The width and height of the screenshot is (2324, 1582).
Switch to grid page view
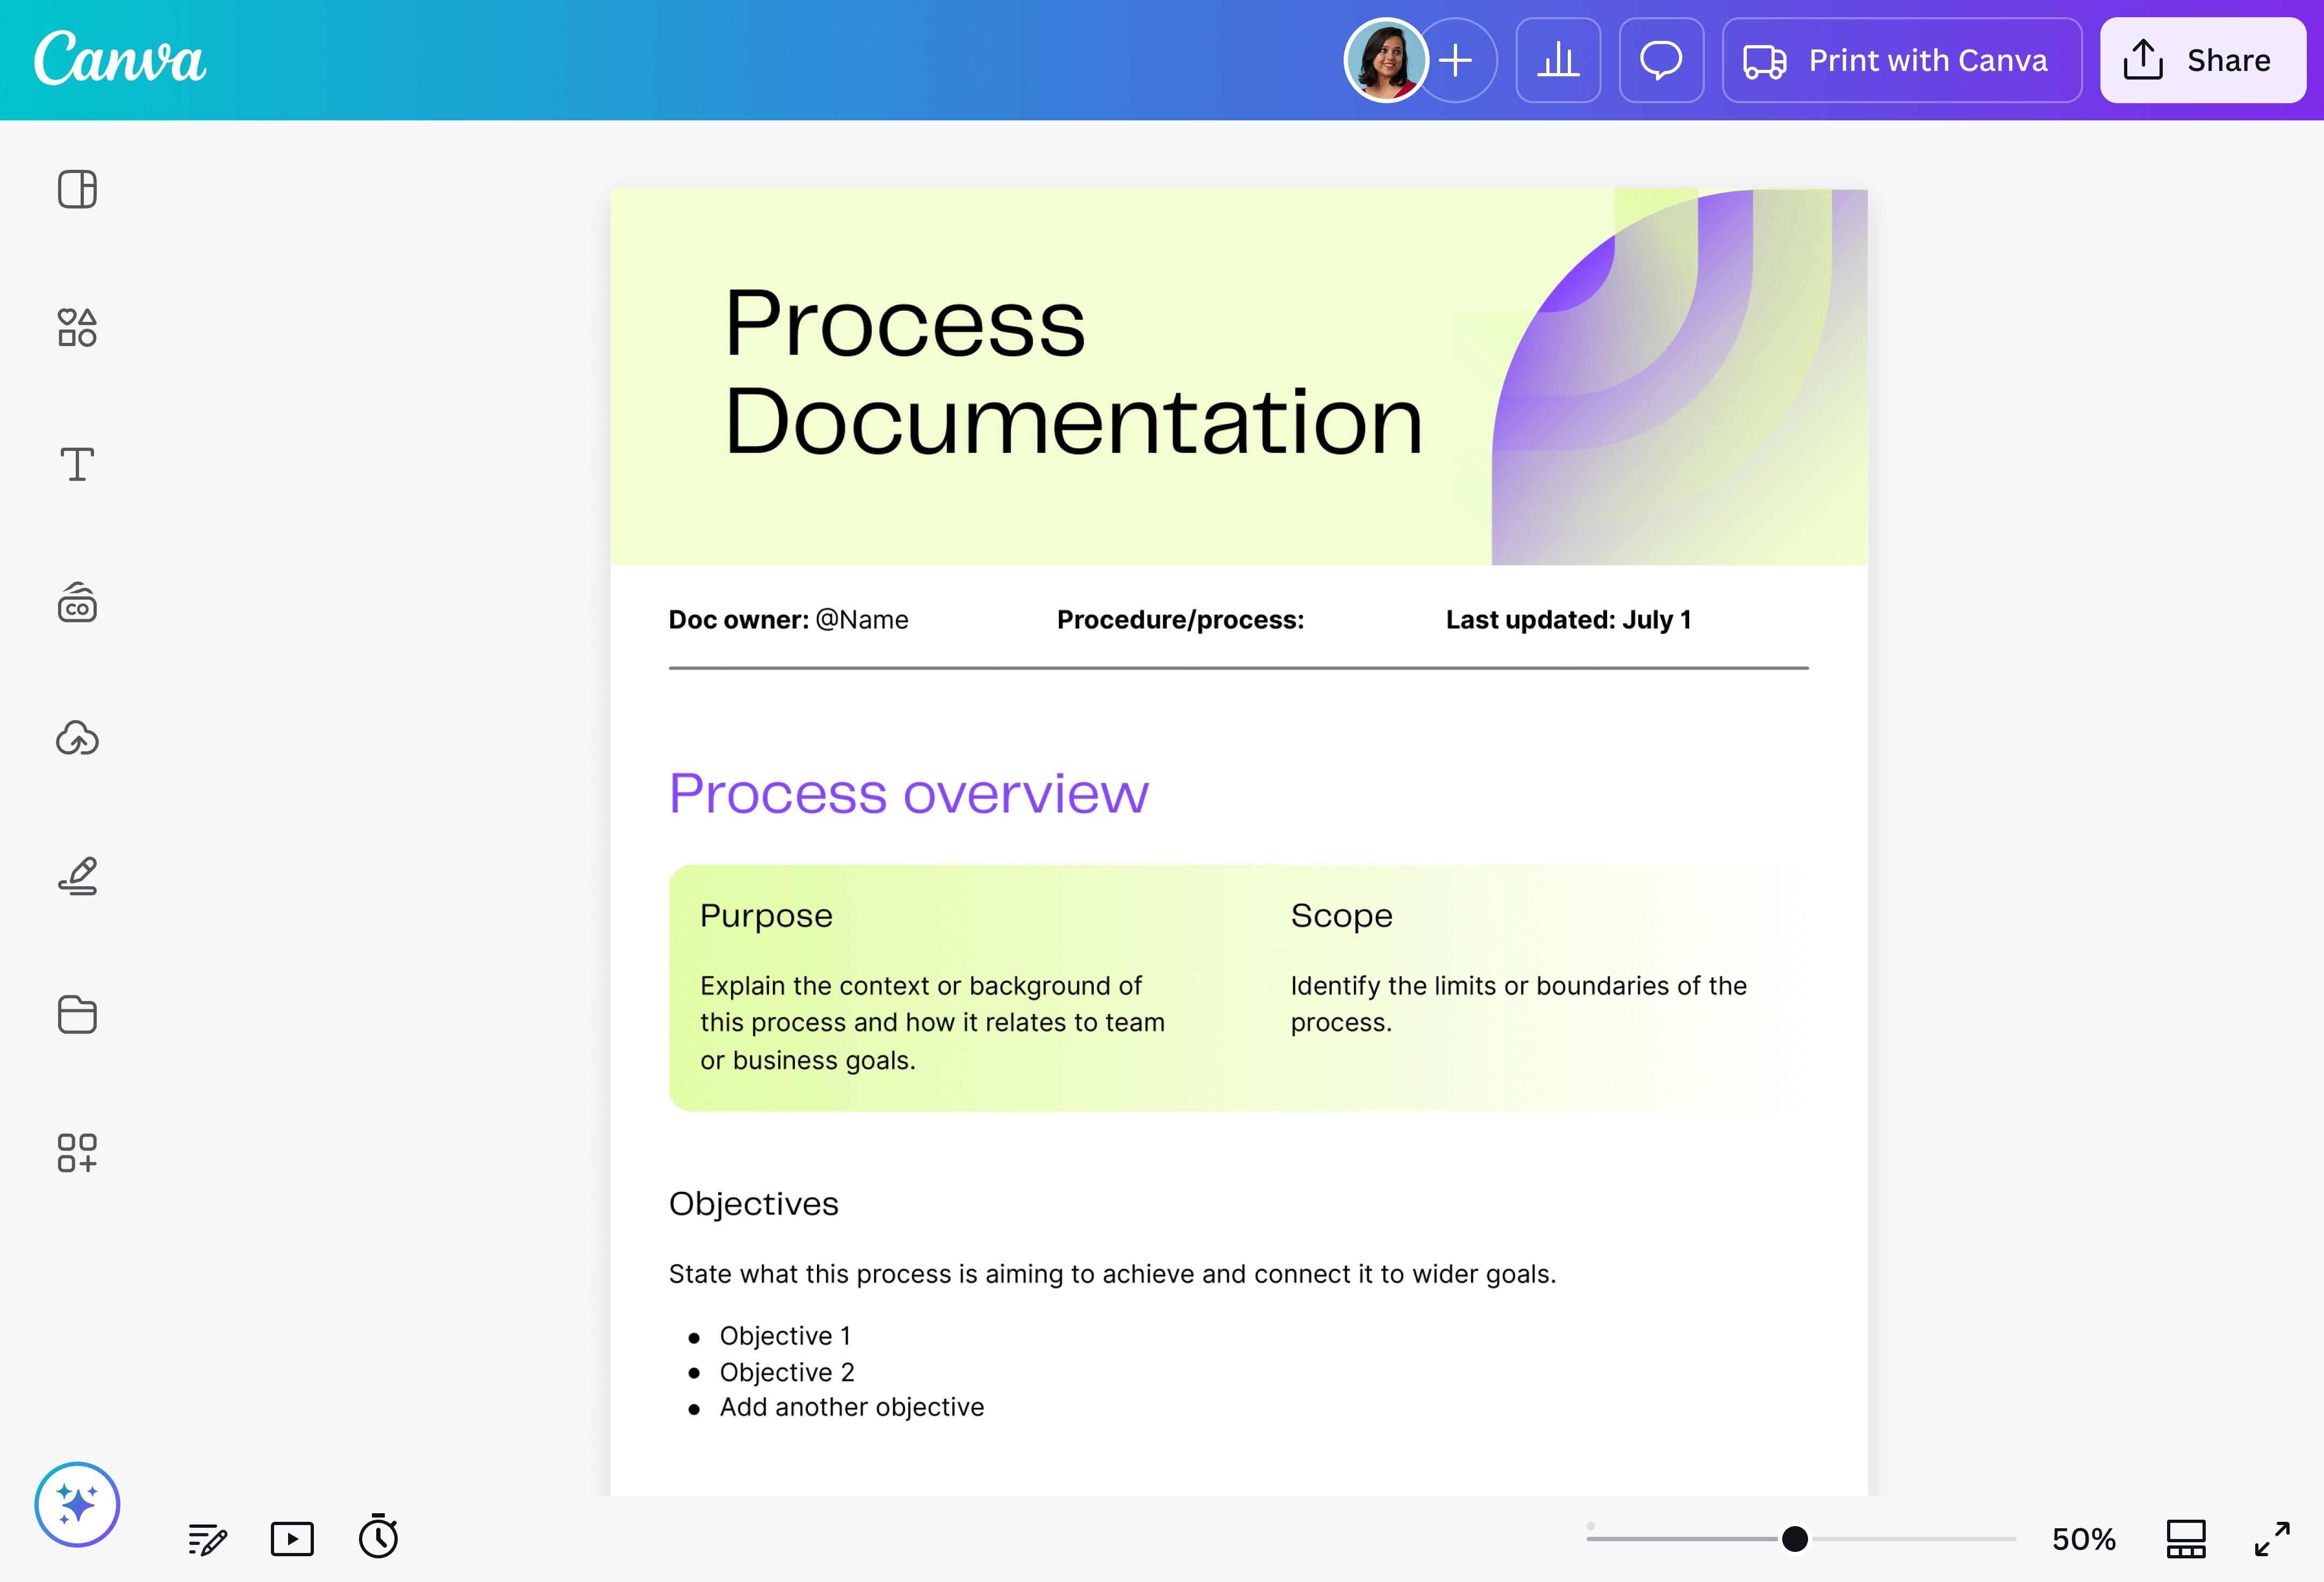coord(2186,1539)
